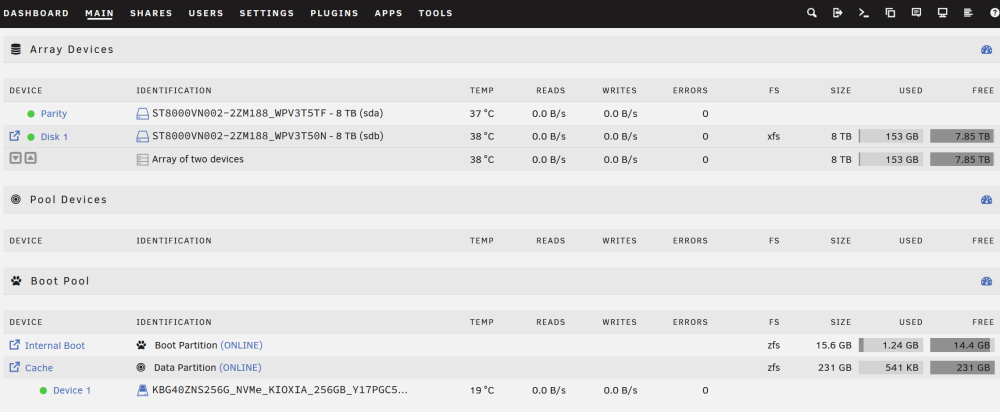Click the Pool Devices section title
The image size is (1000, 412).
pos(68,200)
